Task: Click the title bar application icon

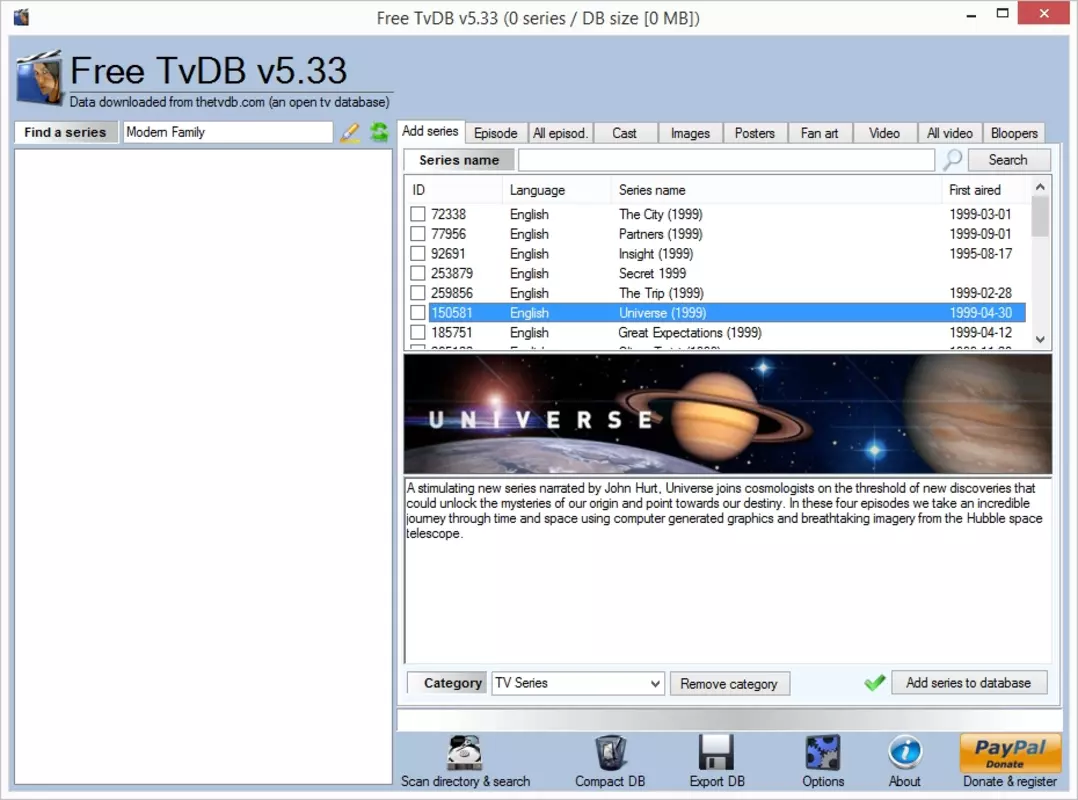Action: 21,16
